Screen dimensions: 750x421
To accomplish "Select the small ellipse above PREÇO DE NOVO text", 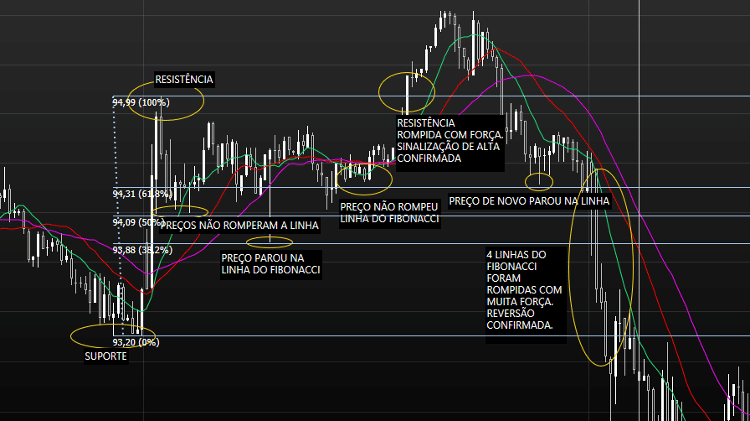I will point(539,181).
